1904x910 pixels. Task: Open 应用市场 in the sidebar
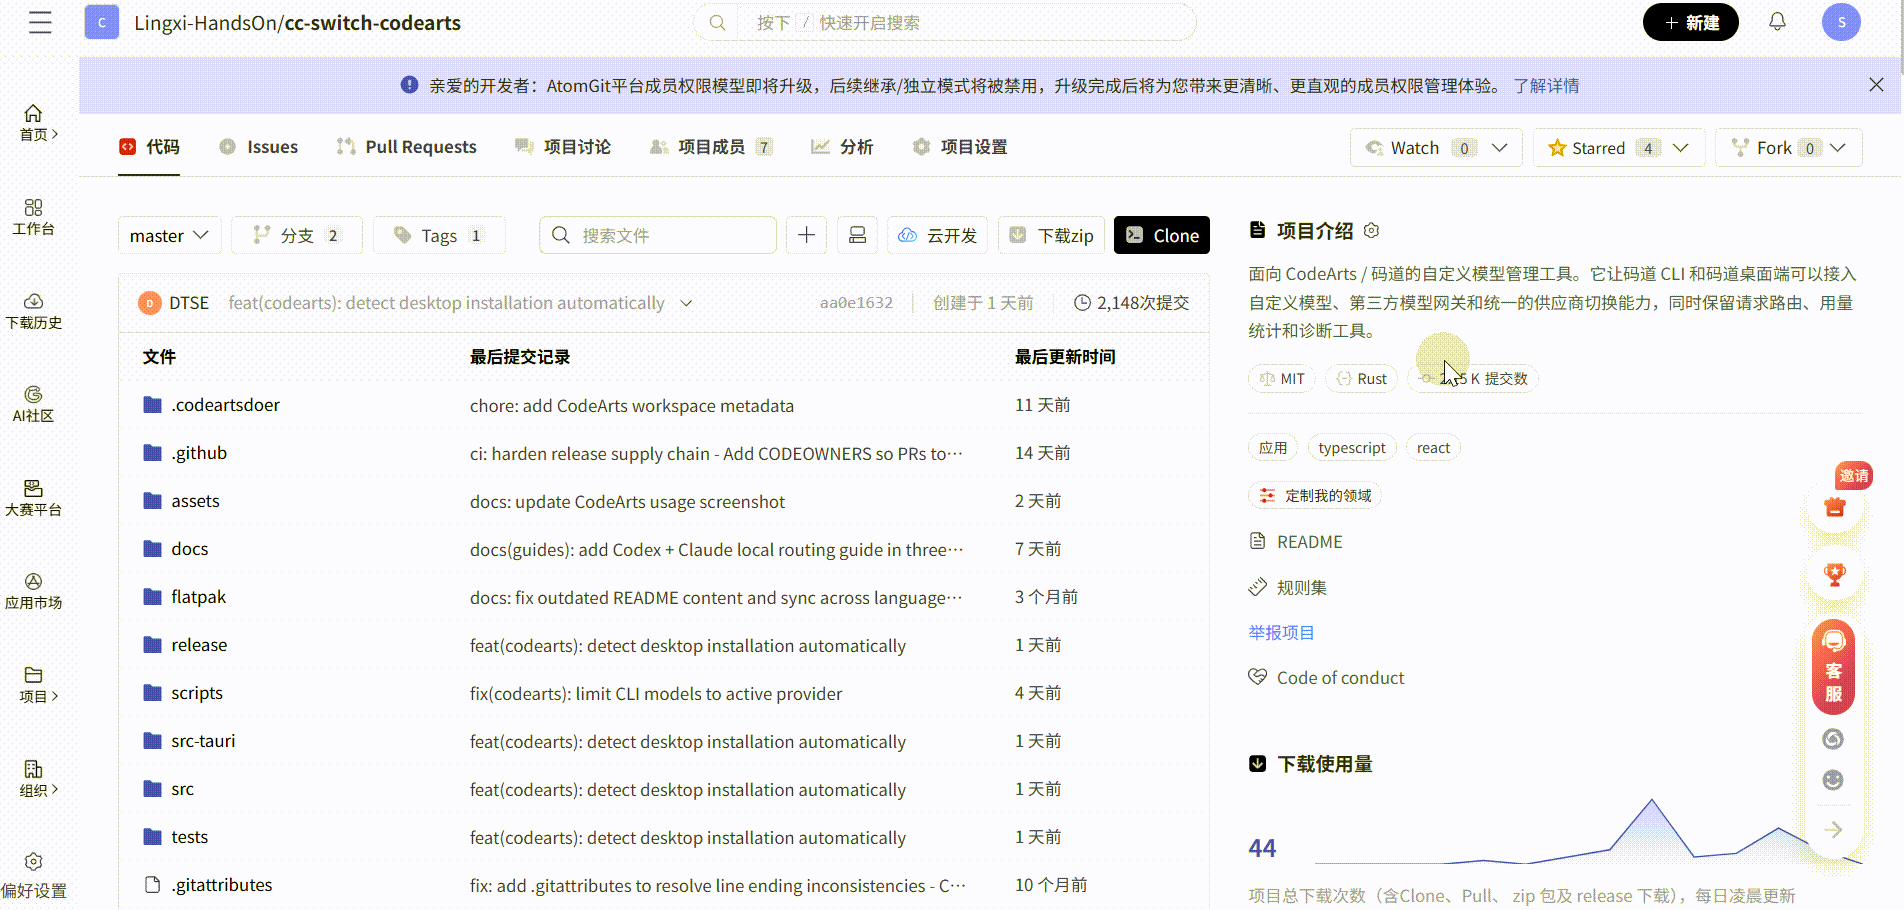pyautogui.click(x=34, y=591)
